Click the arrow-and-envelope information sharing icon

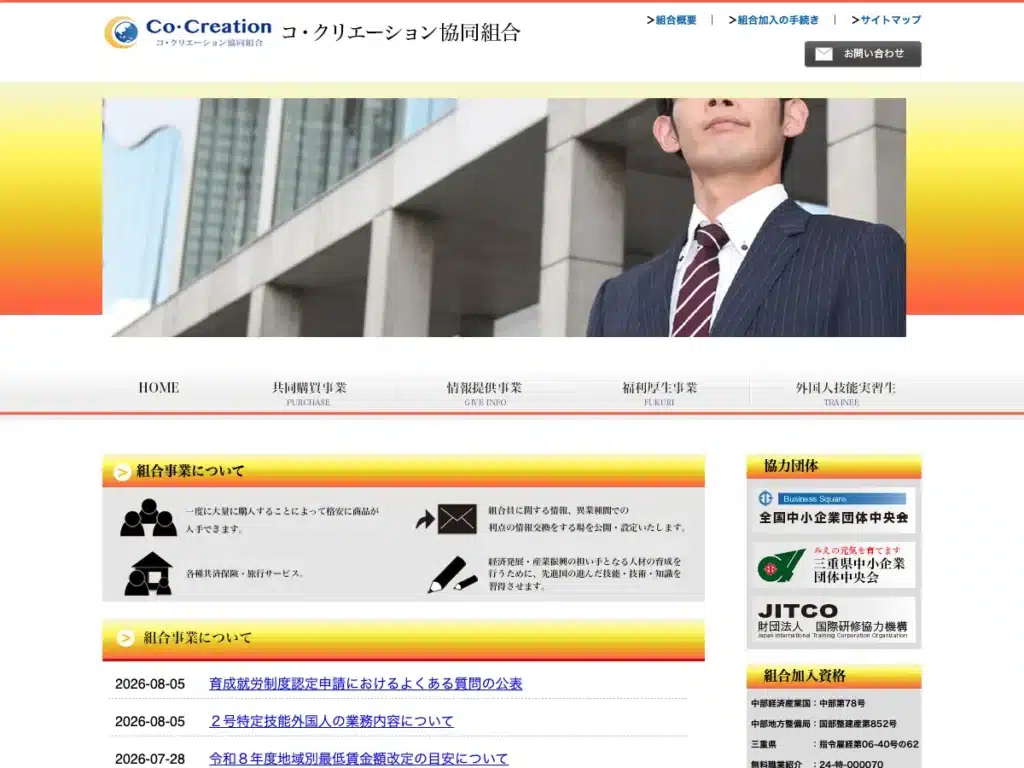(x=446, y=519)
